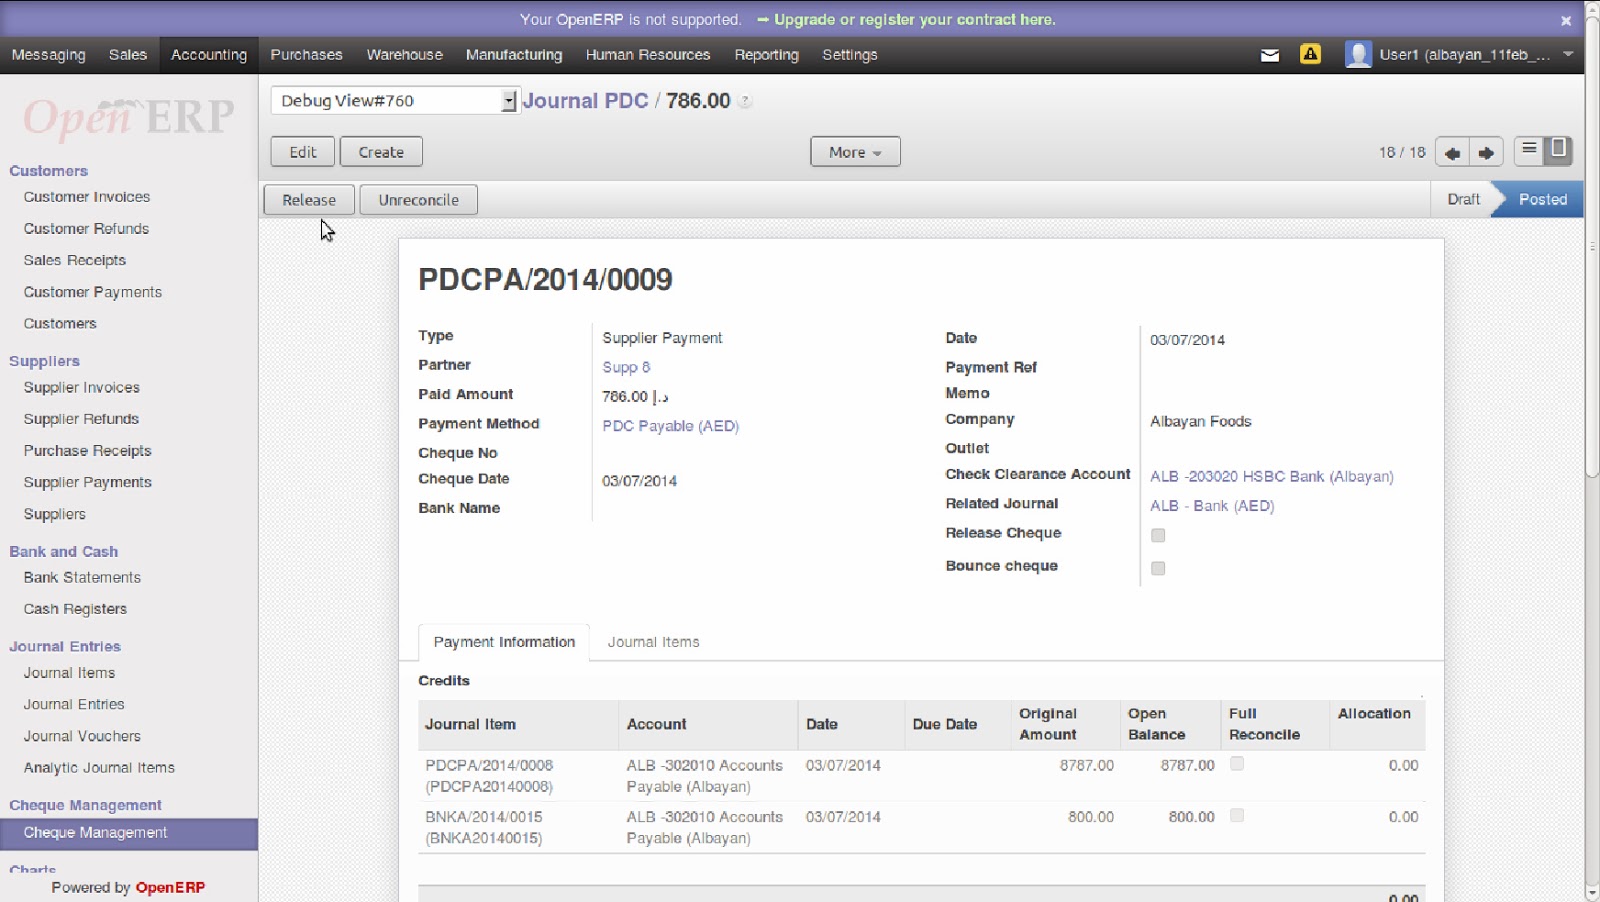The image size is (1600, 902).
Task: Open the Journal PDC breadcrumb link
Action: tap(585, 101)
